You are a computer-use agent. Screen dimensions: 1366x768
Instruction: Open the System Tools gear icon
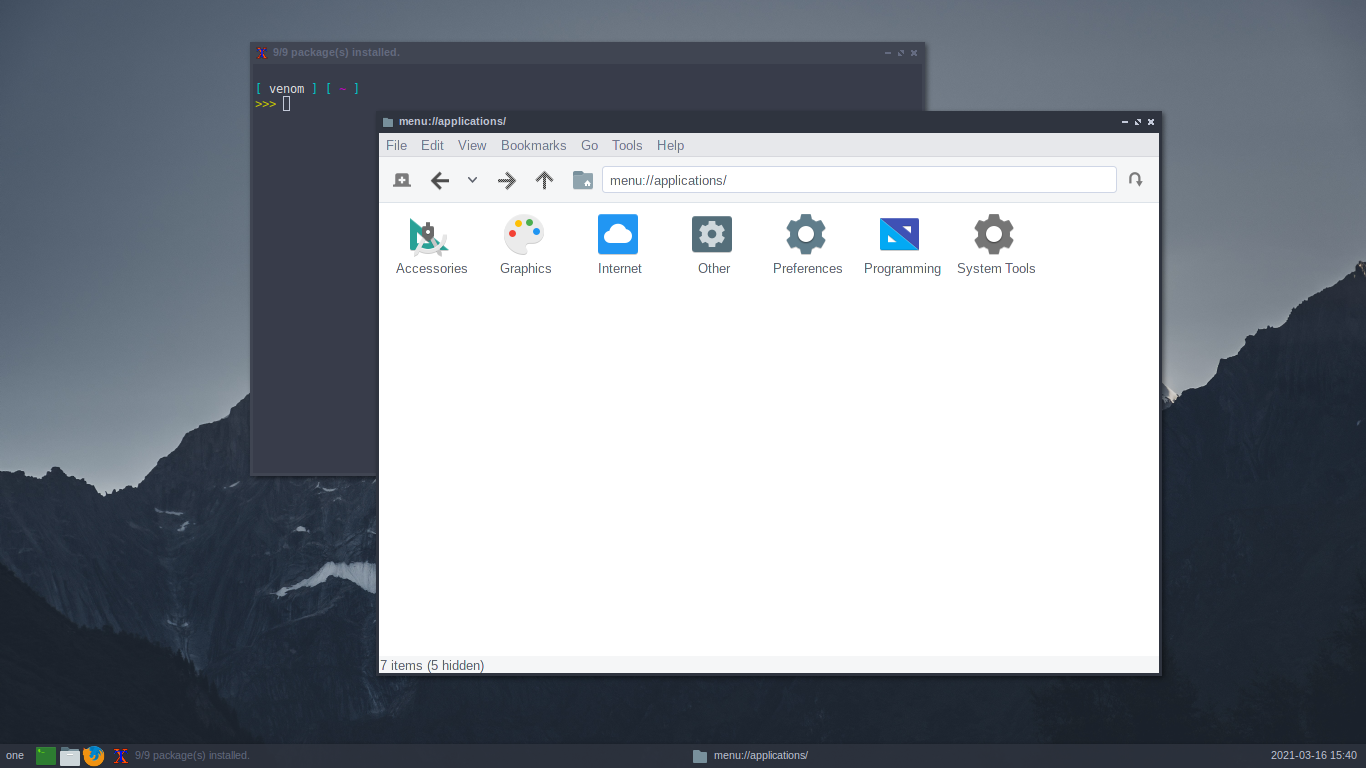[x=994, y=235]
